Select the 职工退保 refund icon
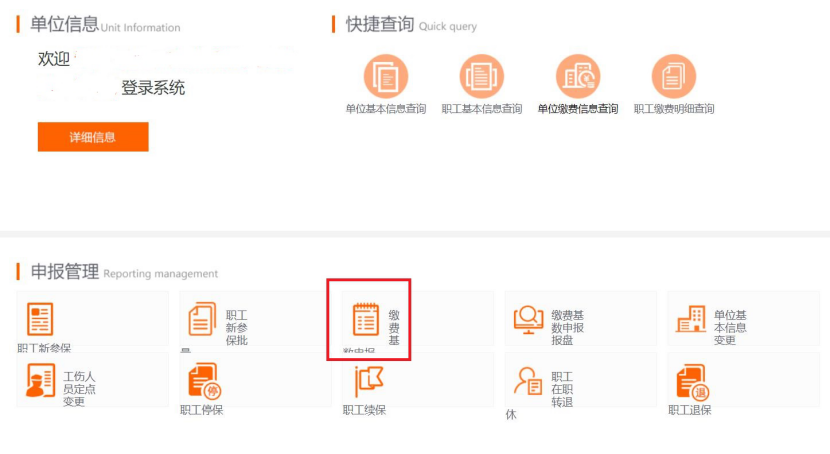The image size is (830, 454). click(x=692, y=382)
